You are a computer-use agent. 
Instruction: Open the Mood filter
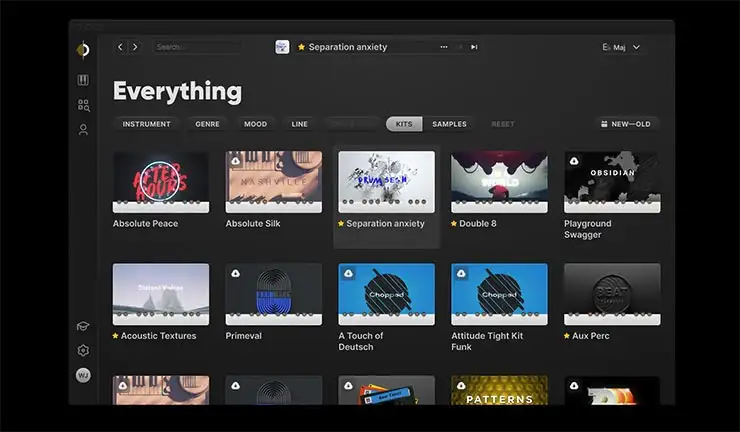[255, 124]
